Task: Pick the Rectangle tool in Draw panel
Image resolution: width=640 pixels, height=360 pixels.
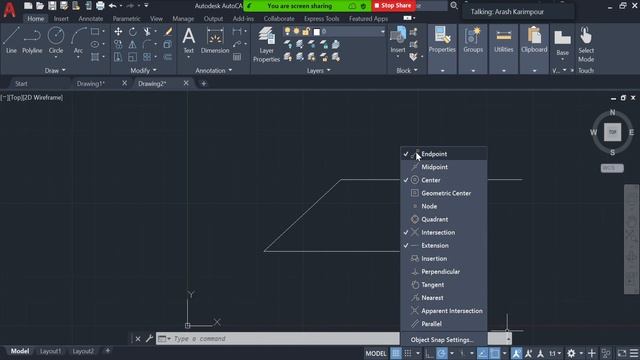Action: (x=95, y=31)
